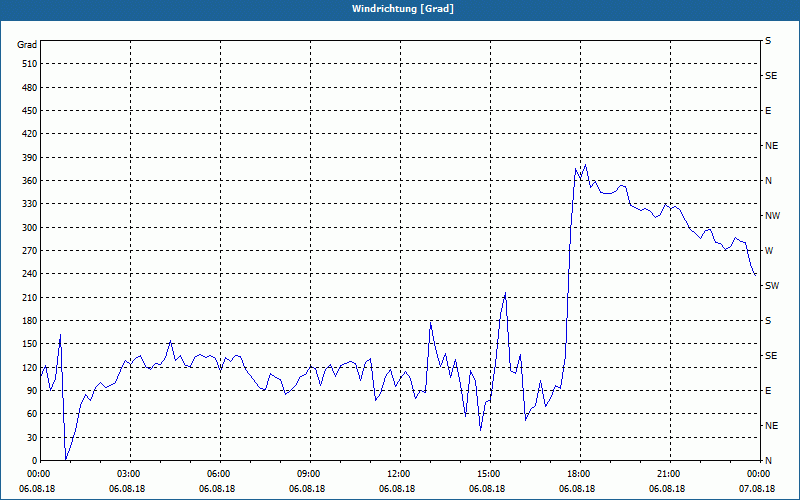Screen dimensions: 800x500
Task: Pick the 18:00 time axis label
Action: coord(581,473)
